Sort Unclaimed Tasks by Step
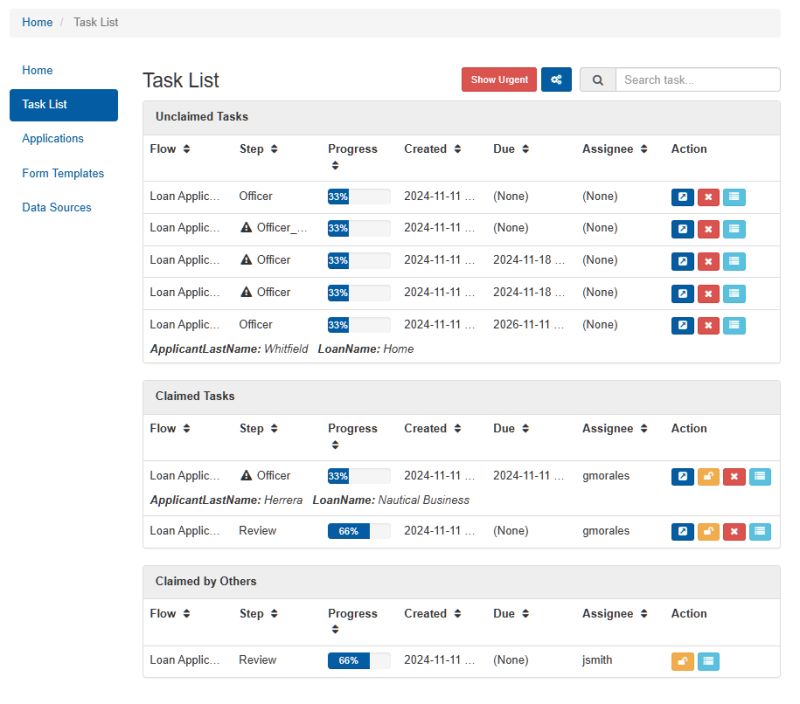Image resolution: width=800 pixels, height=704 pixels. point(274,149)
